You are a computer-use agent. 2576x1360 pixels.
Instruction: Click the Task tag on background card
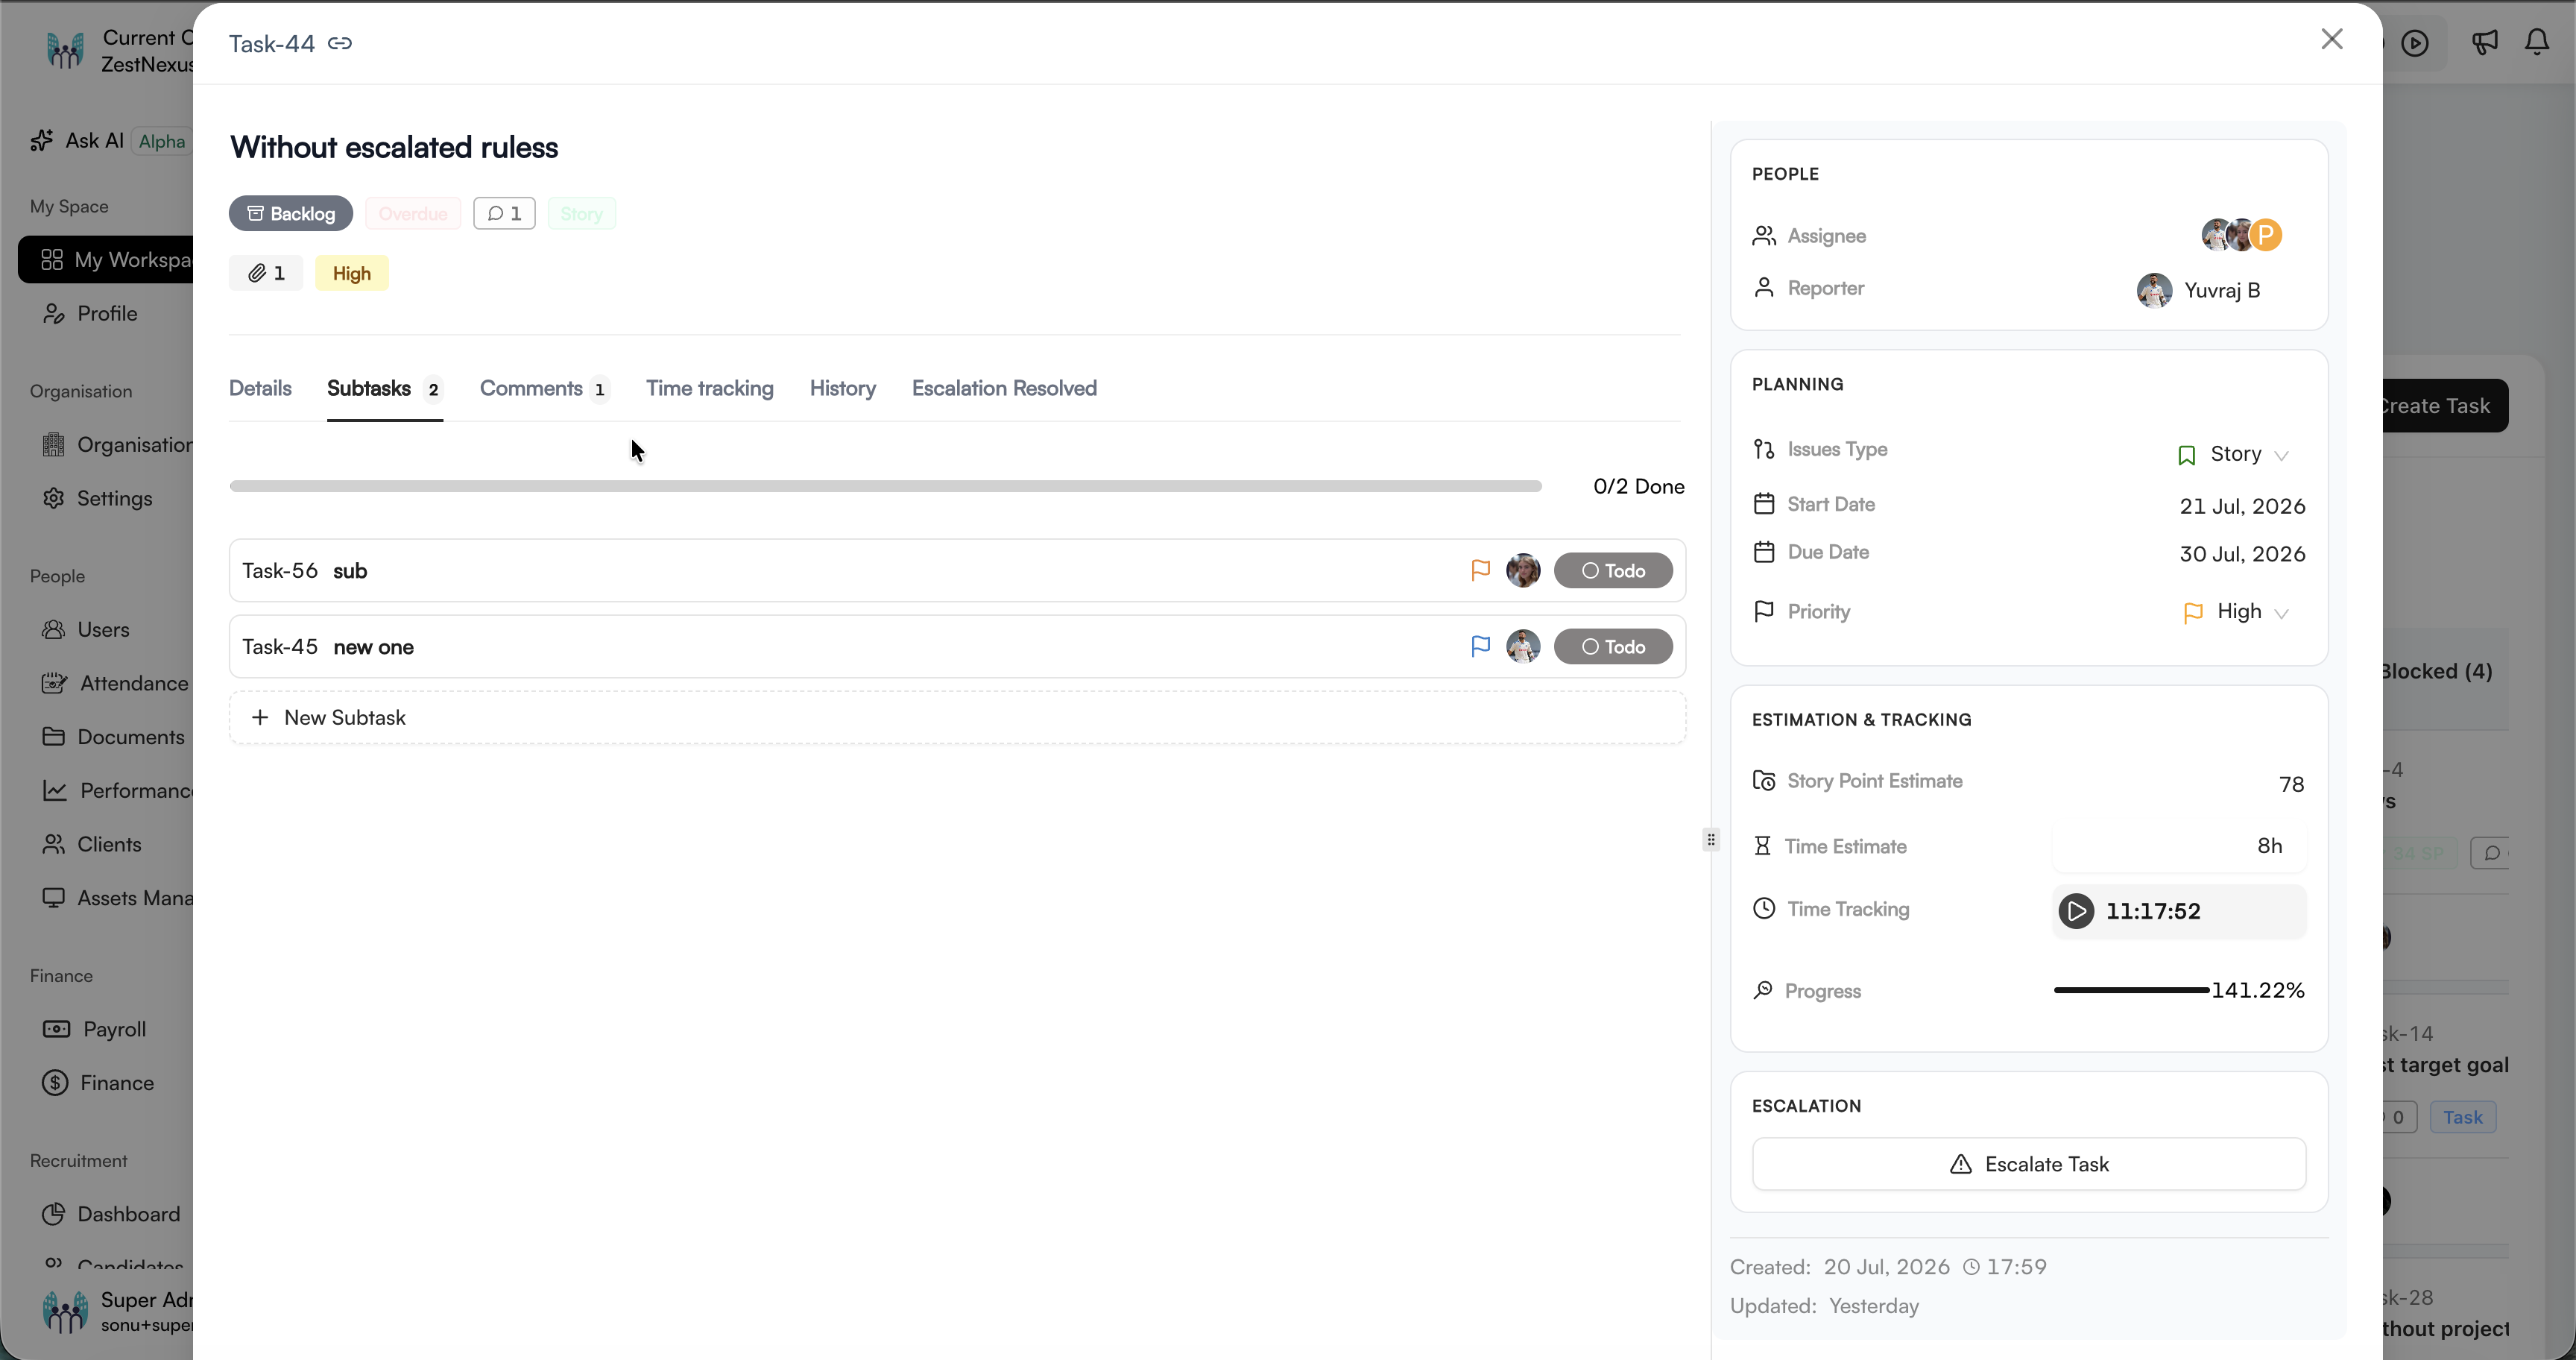tap(2463, 1117)
